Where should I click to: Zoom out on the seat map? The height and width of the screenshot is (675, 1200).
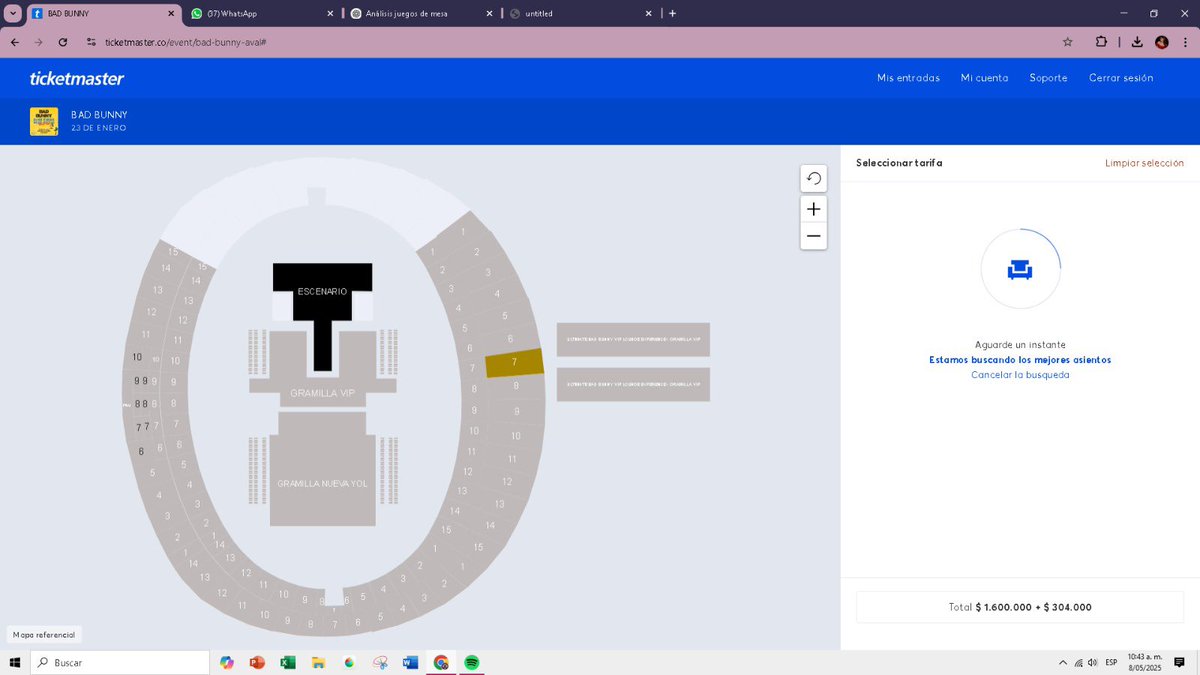(814, 236)
